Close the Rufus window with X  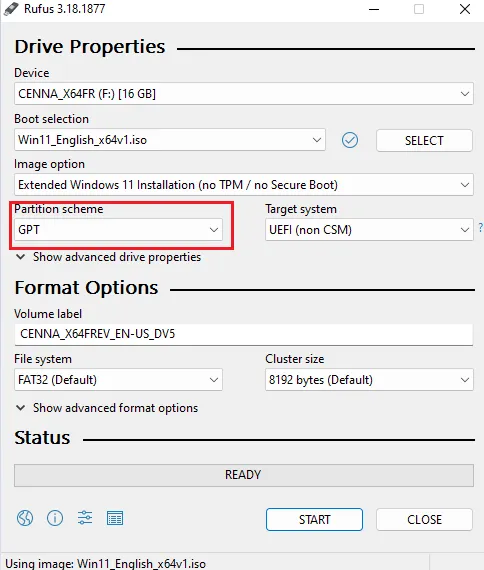pos(465,9)
